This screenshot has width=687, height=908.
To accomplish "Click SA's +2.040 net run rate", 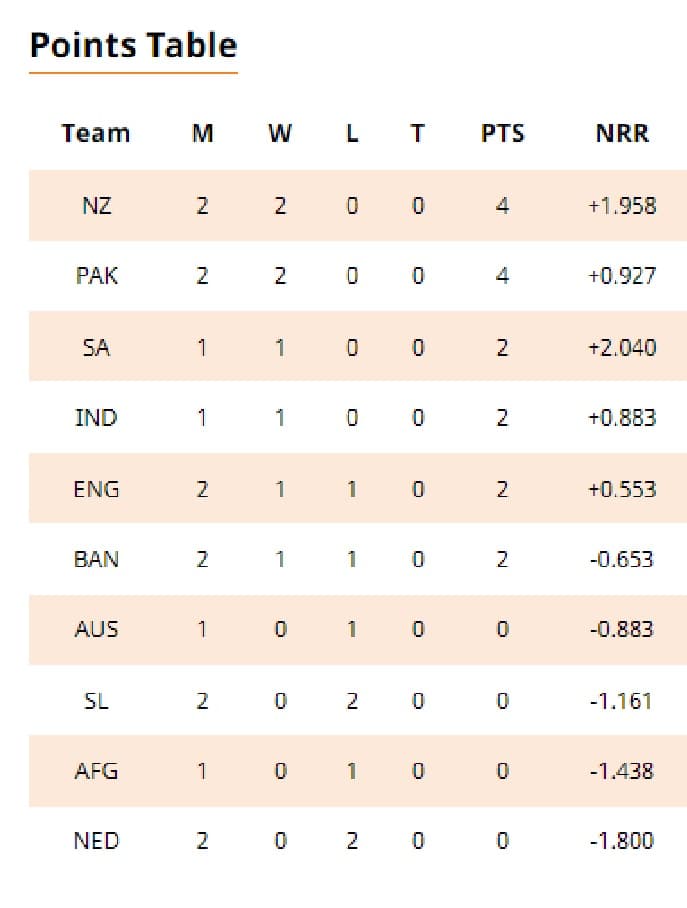I will pos(622,347).
